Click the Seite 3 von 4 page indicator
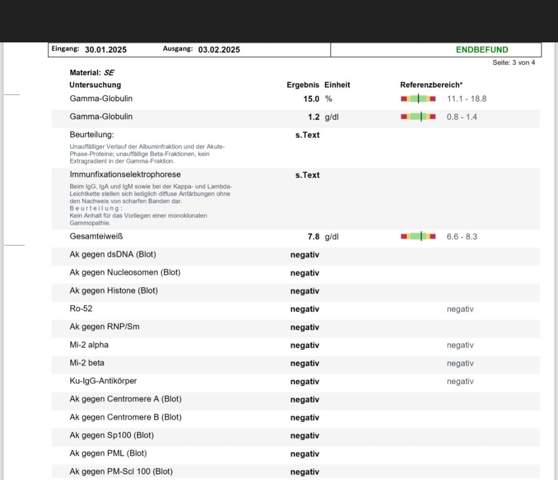 [514, 63]
